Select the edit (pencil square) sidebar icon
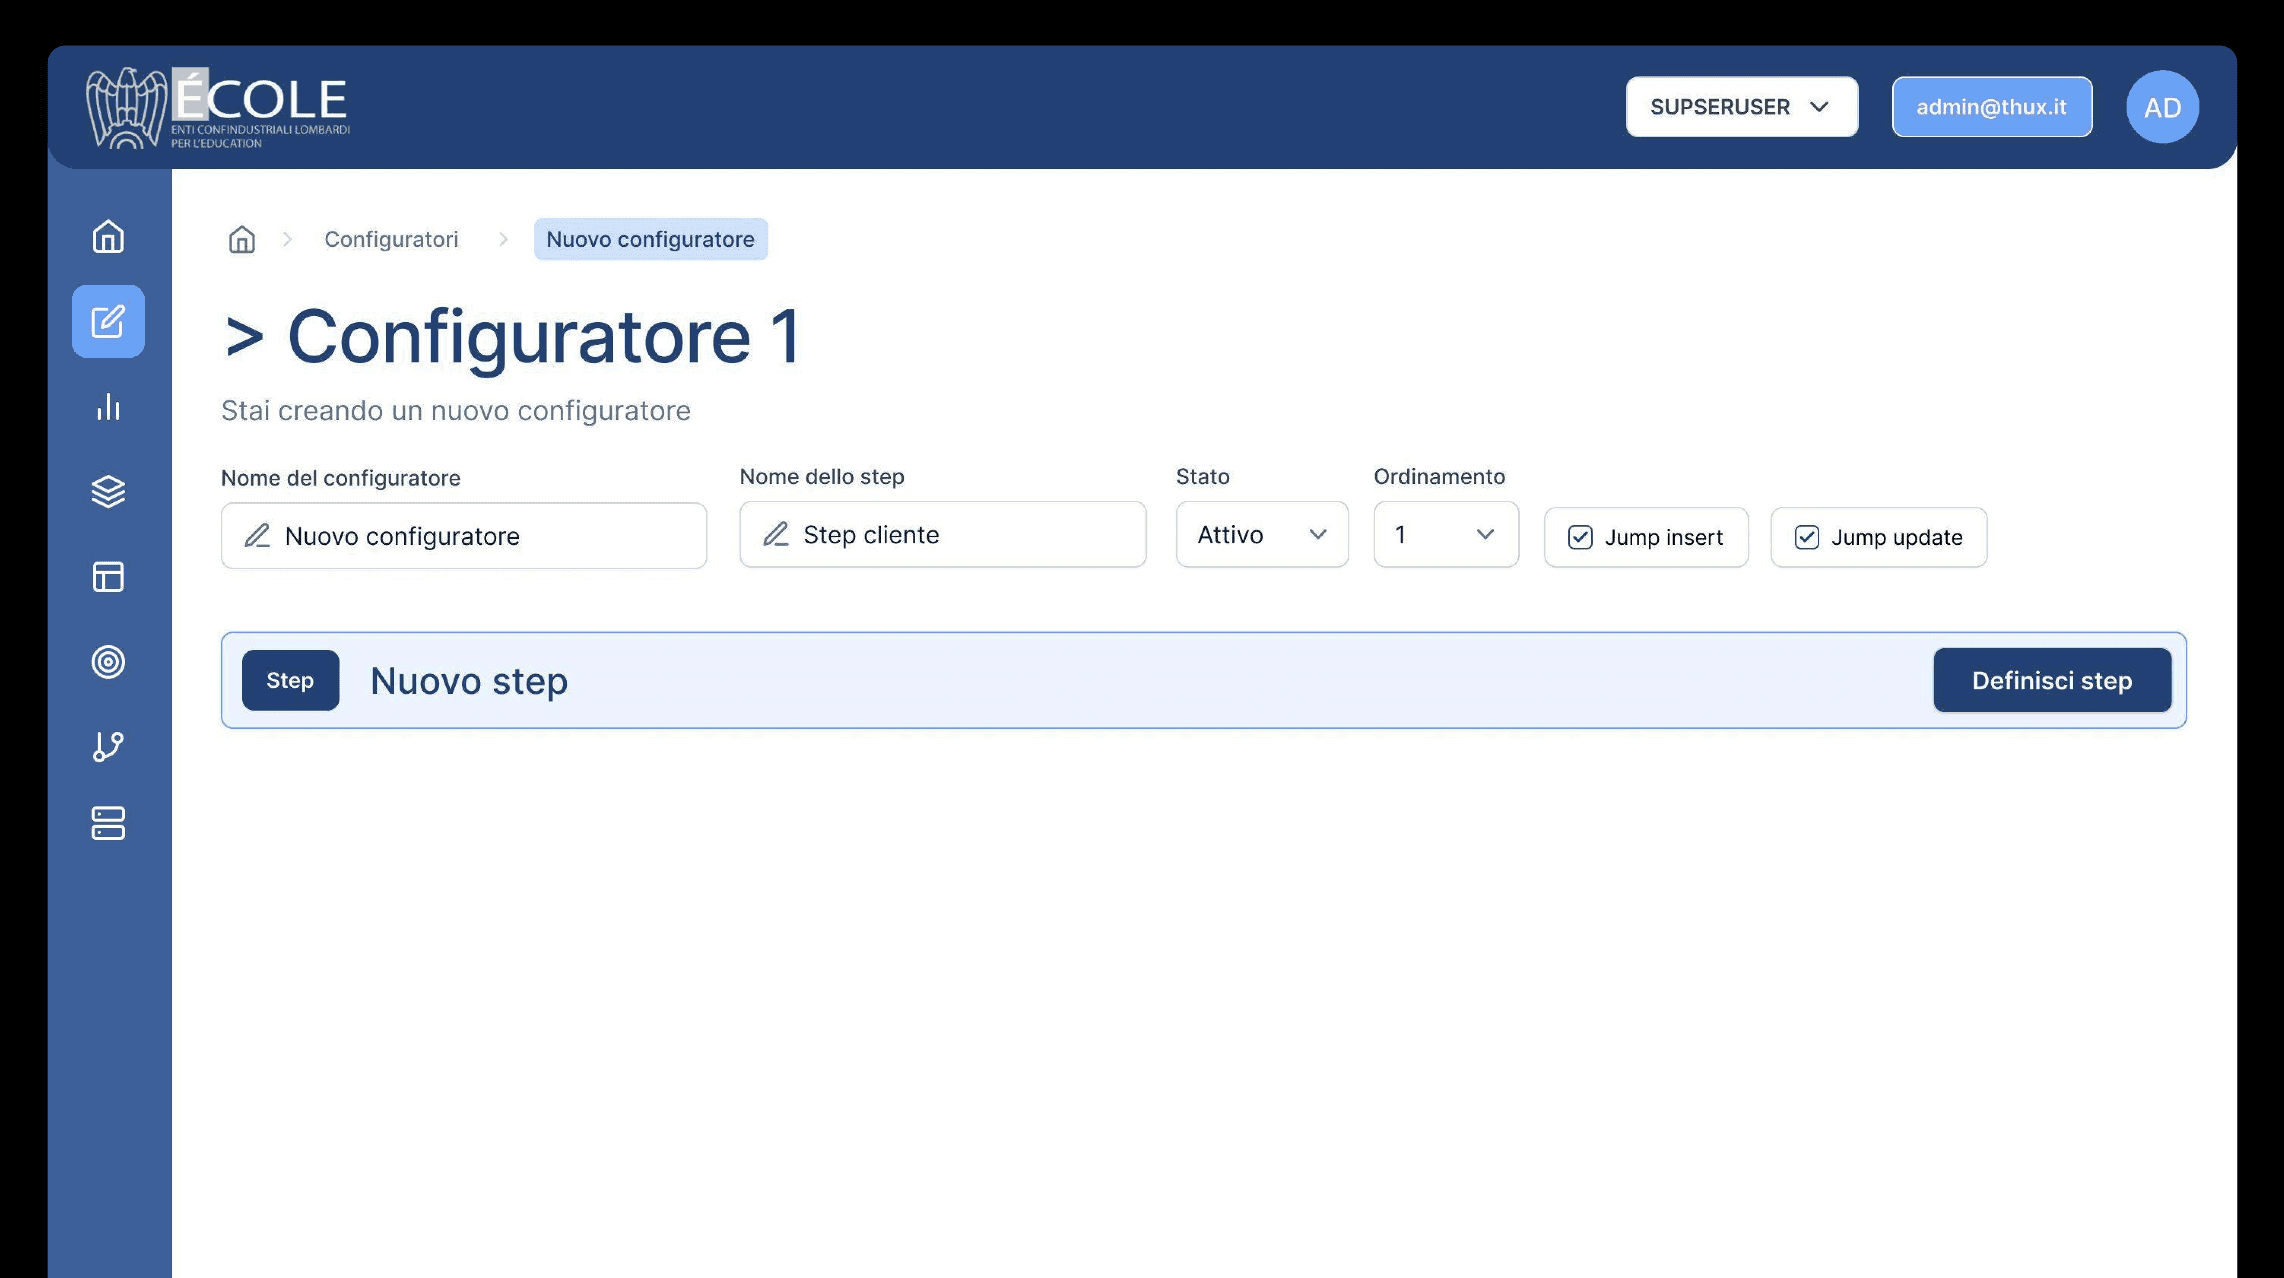2284x1278 pixels. [x=108, y=321]
